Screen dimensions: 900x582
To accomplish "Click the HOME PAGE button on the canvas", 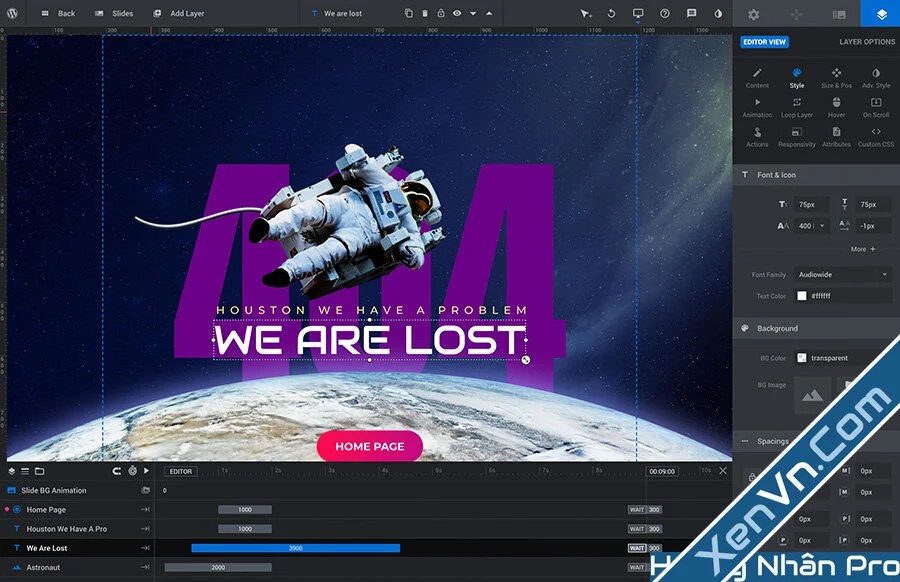I will pyautogui.click(x=370, y=446).
